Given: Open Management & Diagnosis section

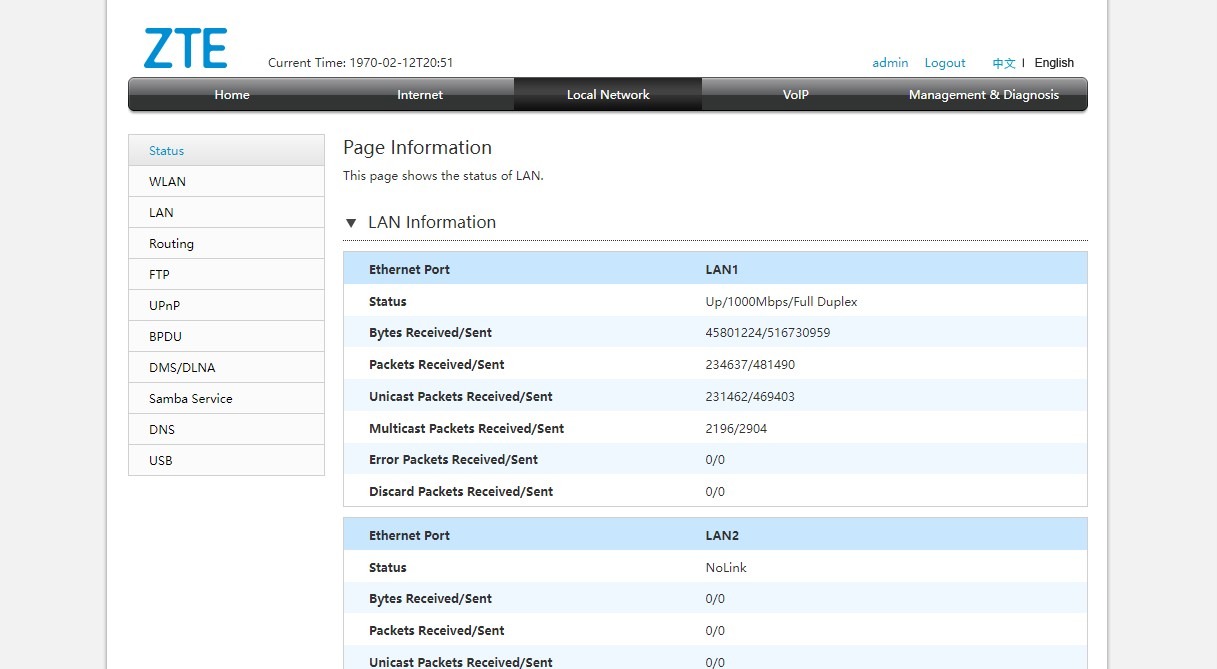Looking at the screenshot, I should 984,94.
